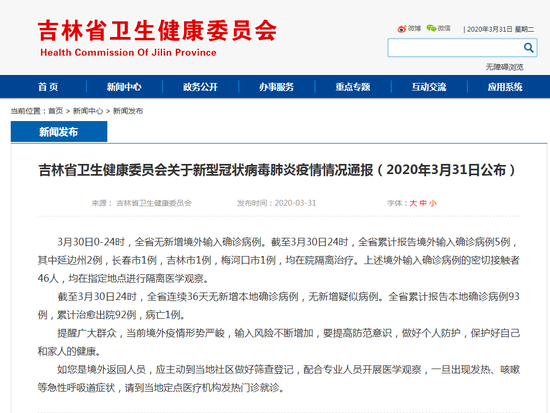Open the 政务公开 navigation menu item
The width and height of the screenshot is (550, 413).
pyautogui.click(x=200, y=87)
